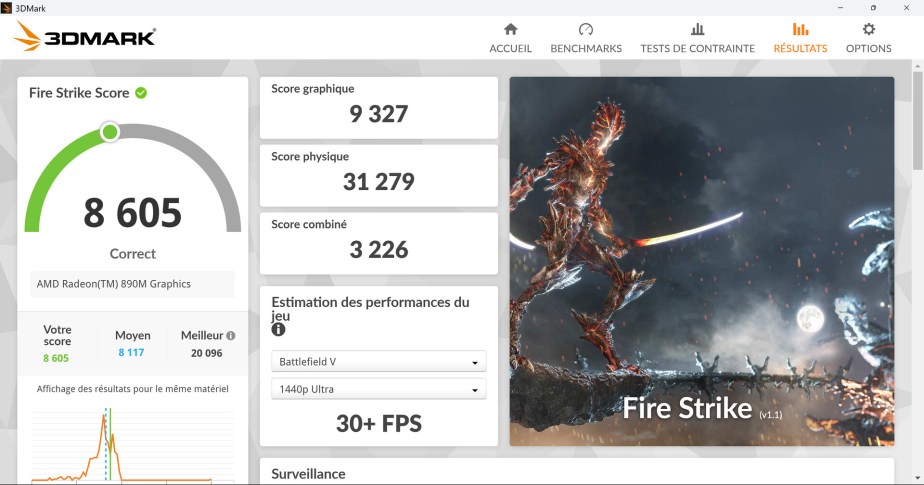Click the info icon under Estimation des performances
The width and height of the screenshot is (924, 485).
(278, 329)
